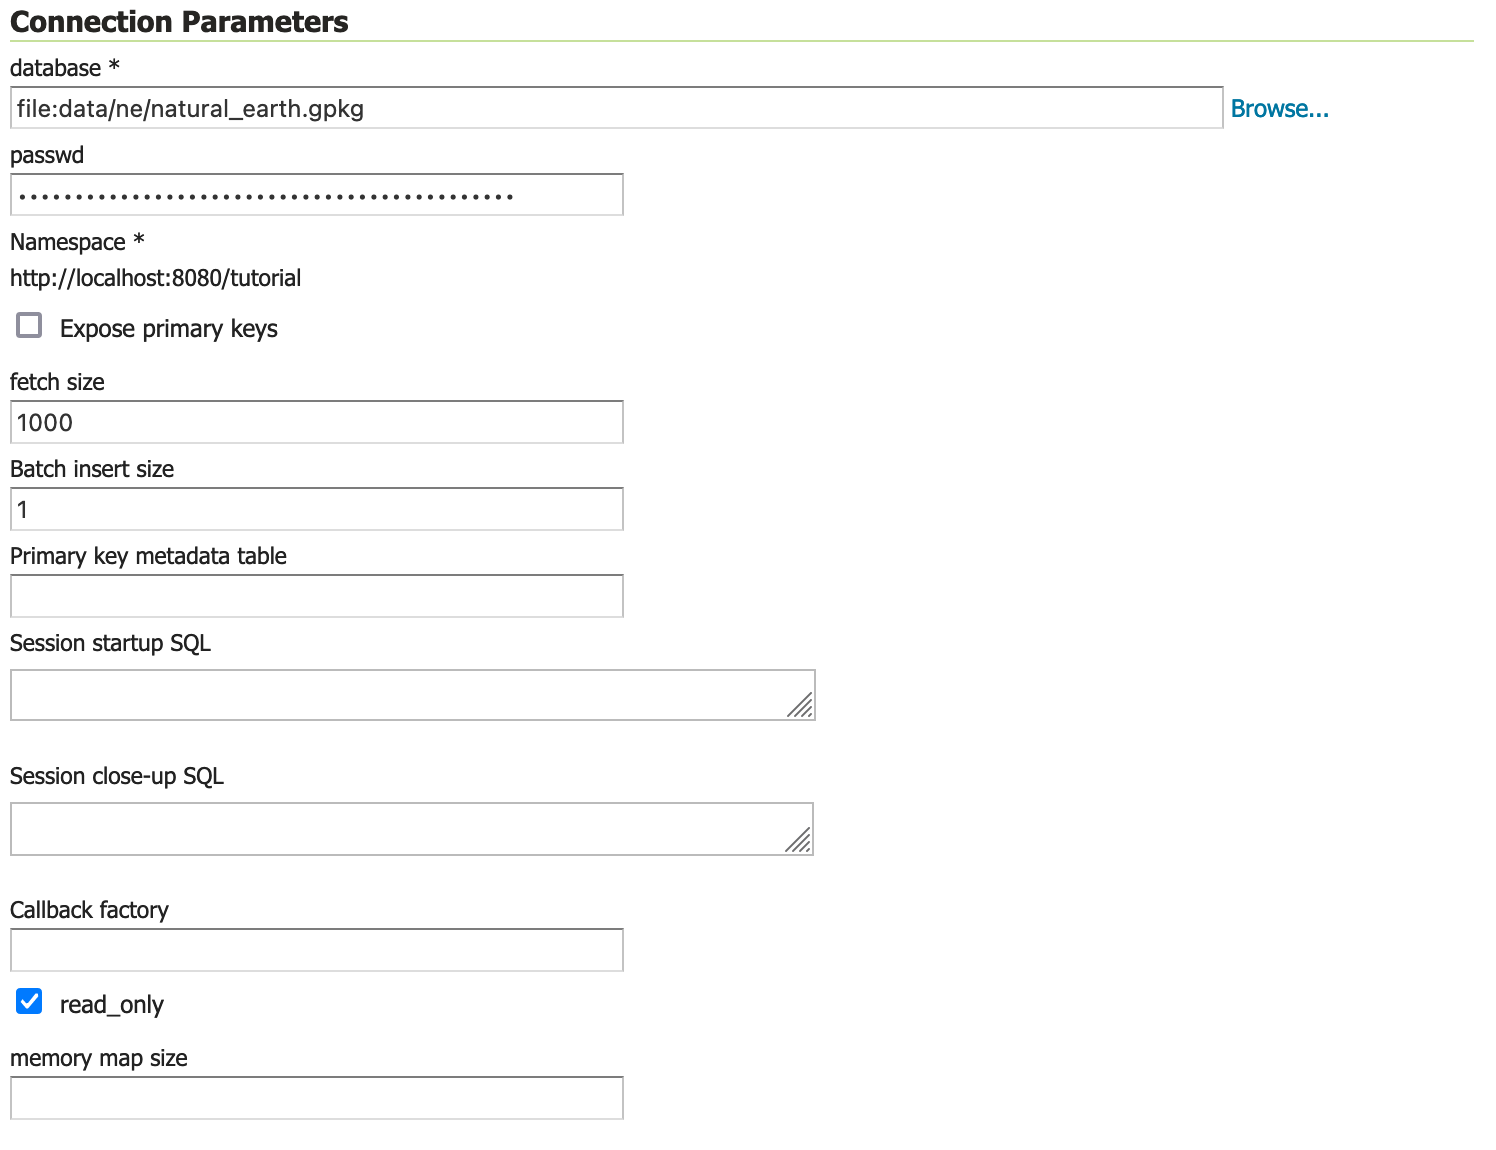Focus the Session startup SQL text area
The width and height of the screenshot is (1496, 1150).
point(400,695)
